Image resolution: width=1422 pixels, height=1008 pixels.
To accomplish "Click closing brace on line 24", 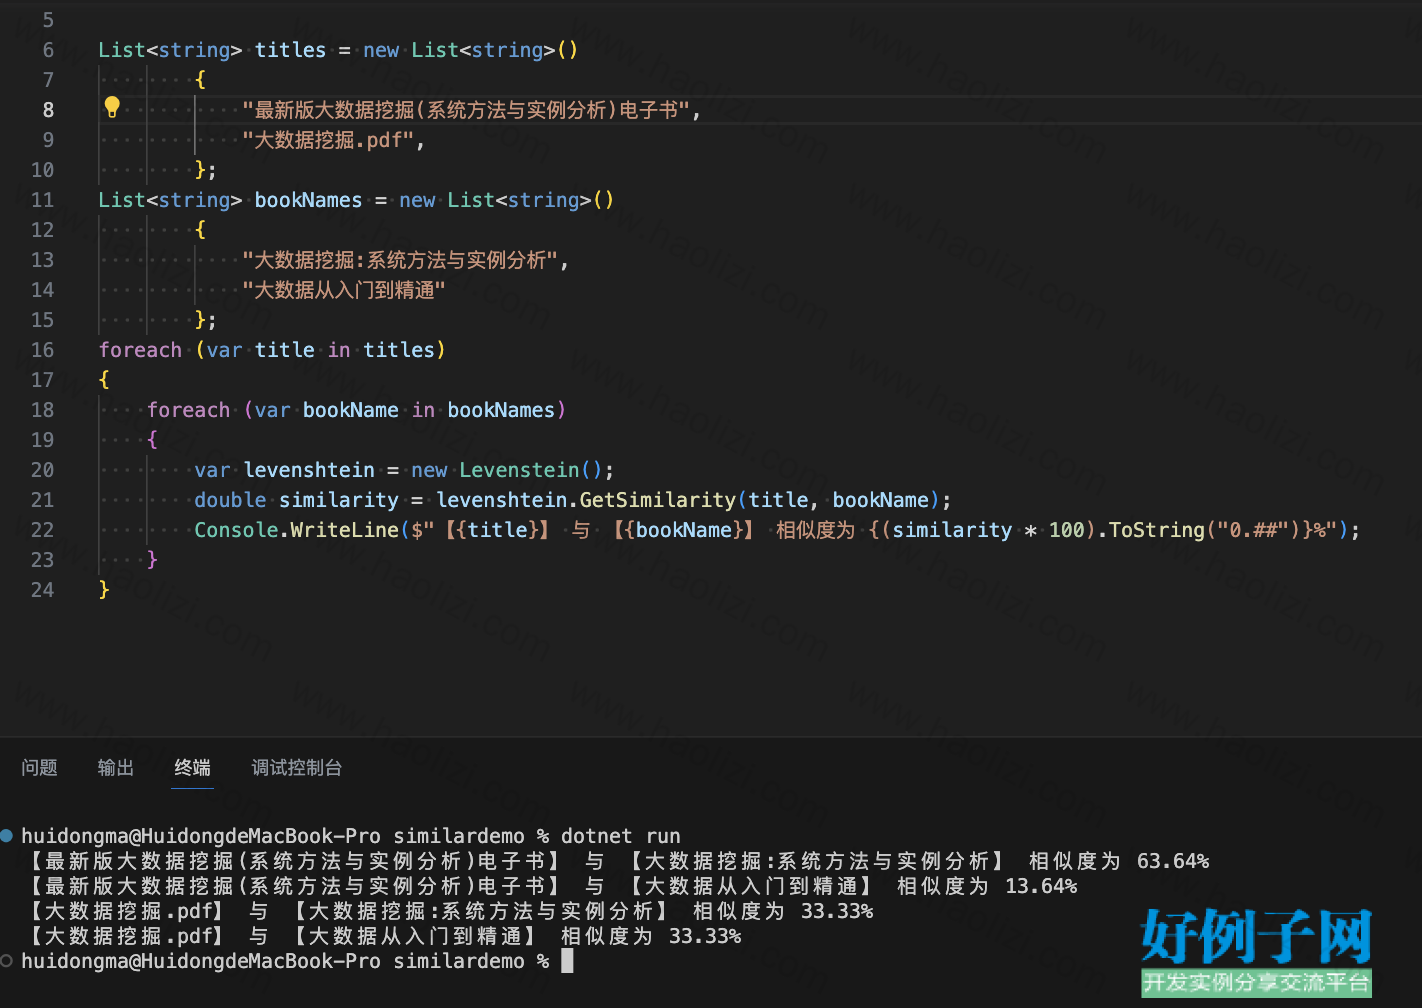I will click(x=103, y=590).
